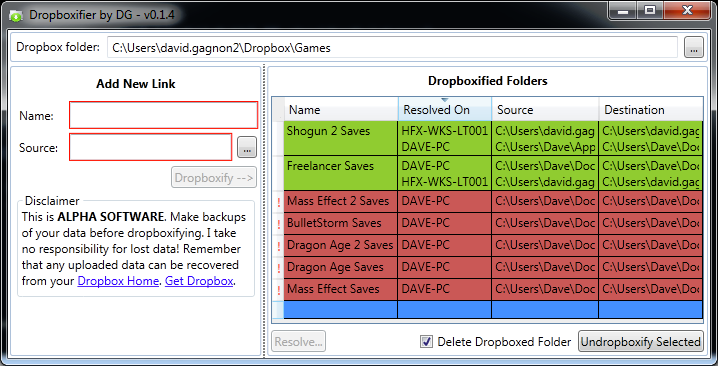
Task: Click the disabled Dropboxify --> button
Action: (214, 178)
